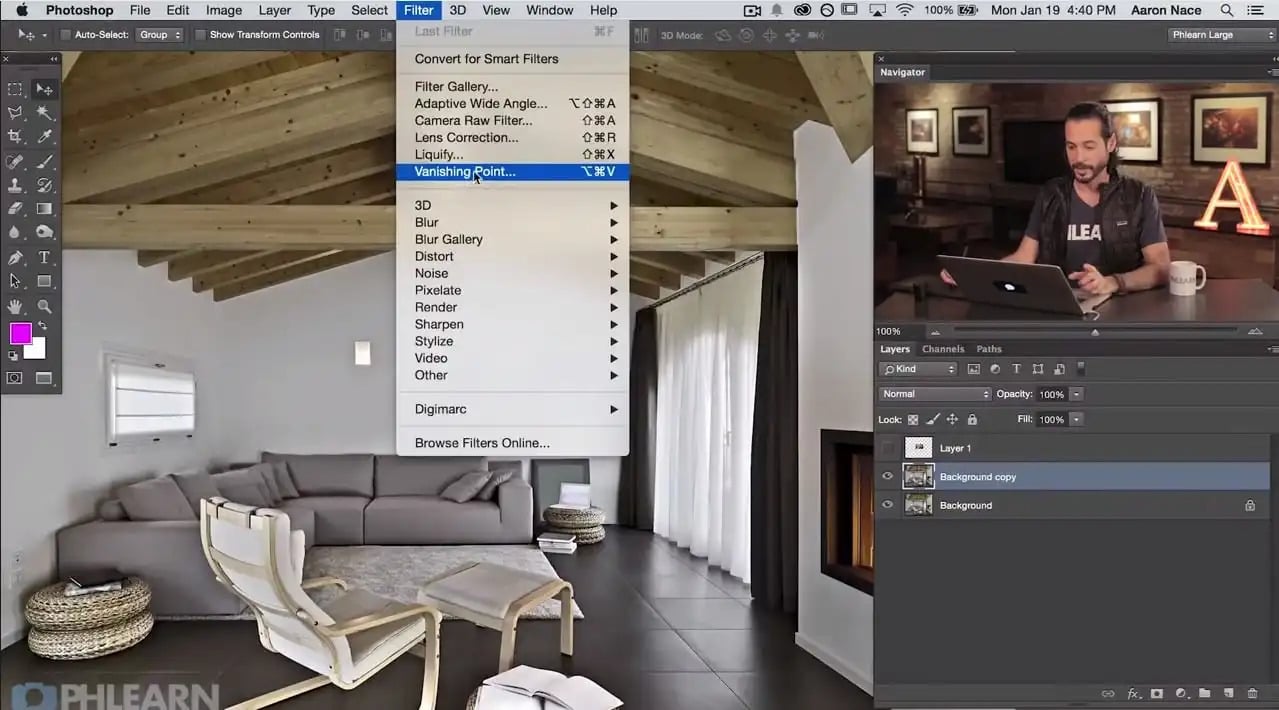This screenshot has height=710, width=1279.
Task: Open the Fill slider dropdown arrow
Action: [1077, 420]
